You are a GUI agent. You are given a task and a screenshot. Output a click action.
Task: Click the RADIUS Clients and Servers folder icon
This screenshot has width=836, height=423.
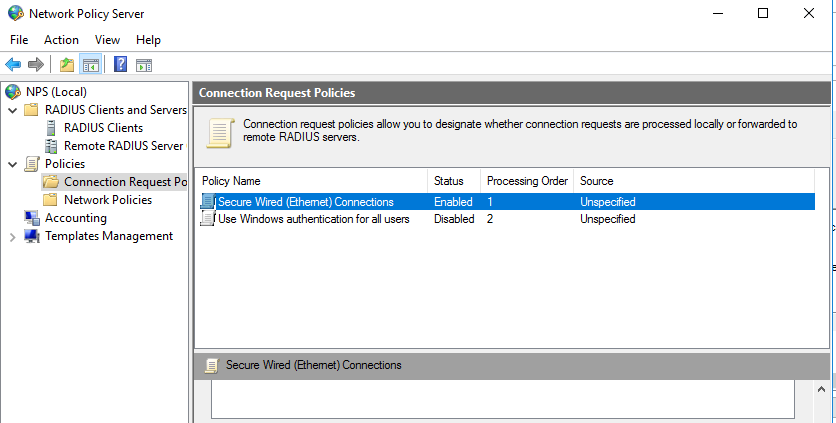pos(32,110)
